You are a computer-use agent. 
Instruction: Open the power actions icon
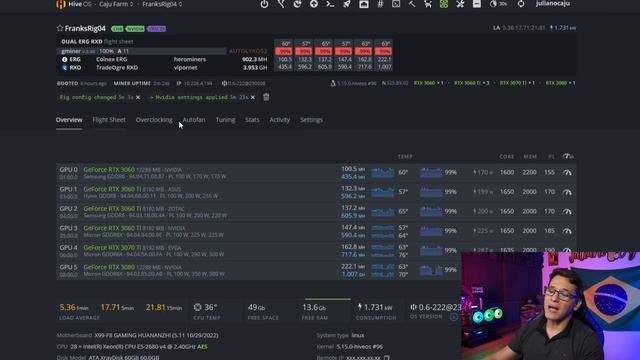tap(264, 4)
